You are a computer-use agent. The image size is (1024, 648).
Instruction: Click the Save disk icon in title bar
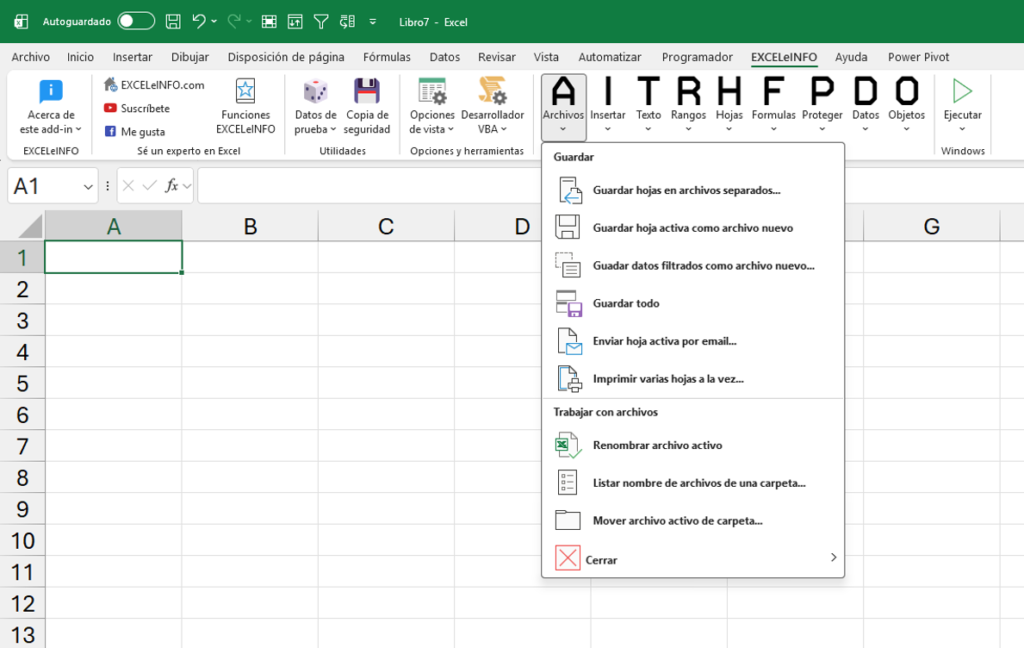(173, 22)
